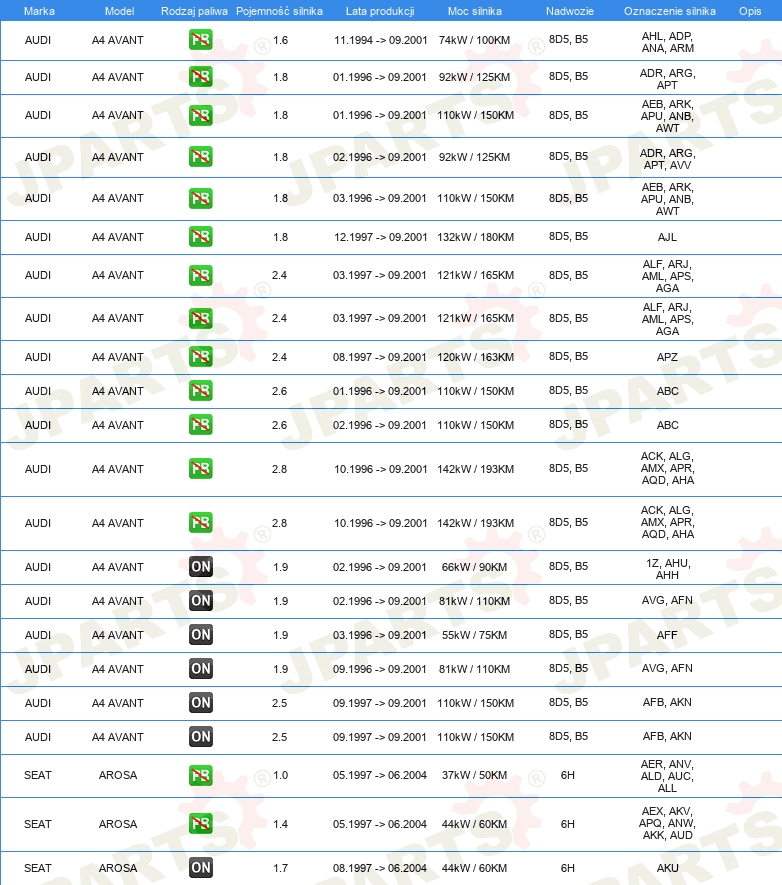Click the AER, ANV, ALD, AUC, ALL codes

[x=667, y=776]
